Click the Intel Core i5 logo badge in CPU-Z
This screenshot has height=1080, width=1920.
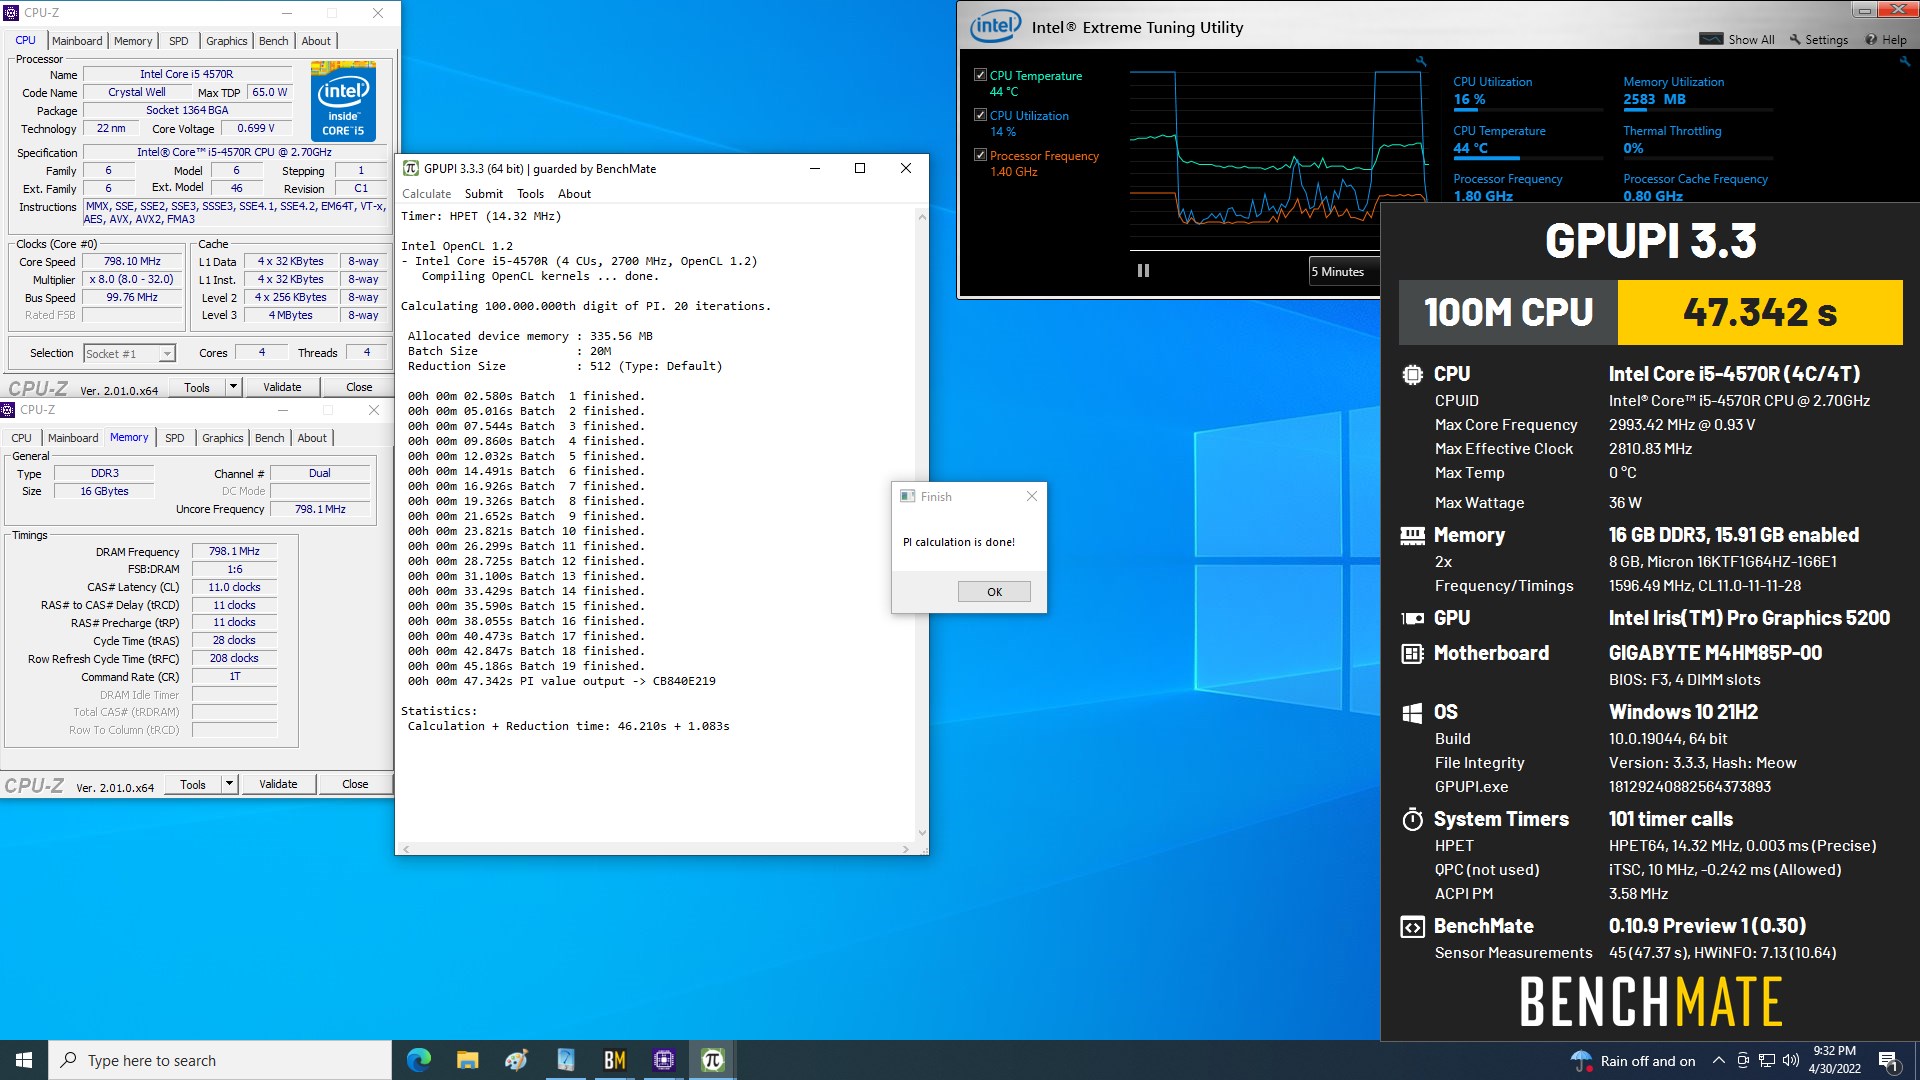(343, 101)
